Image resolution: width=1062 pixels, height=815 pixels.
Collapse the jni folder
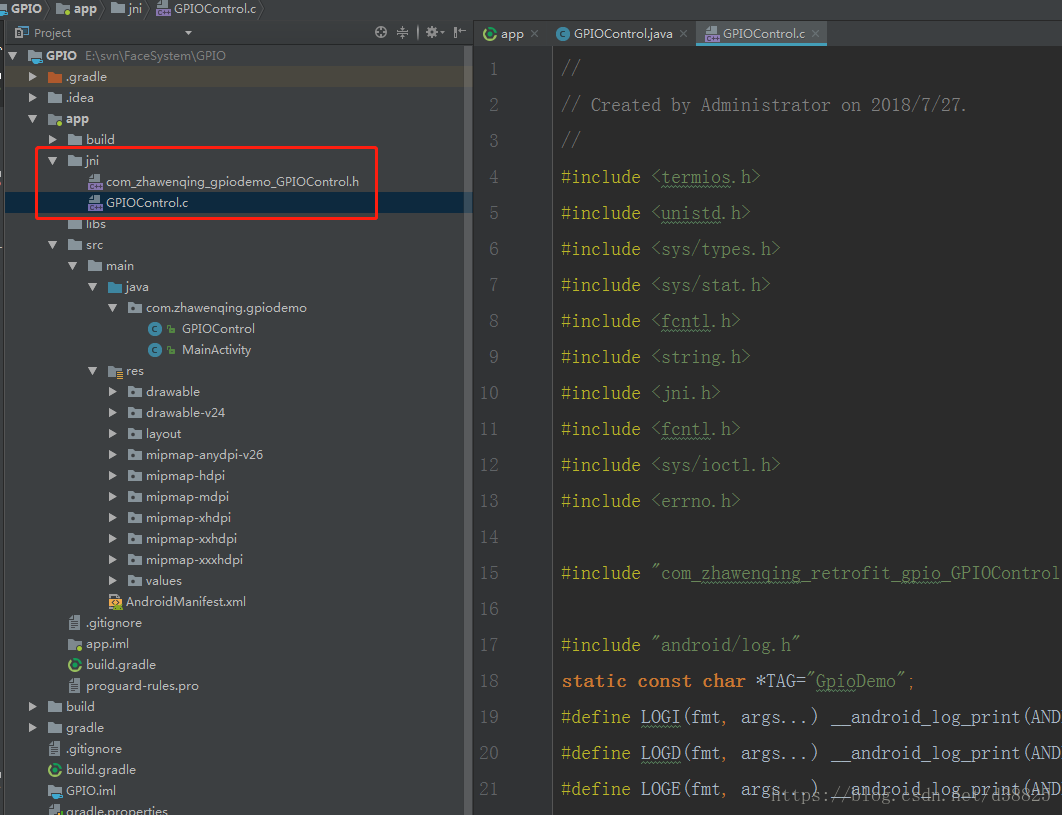[x=53, y=161]
